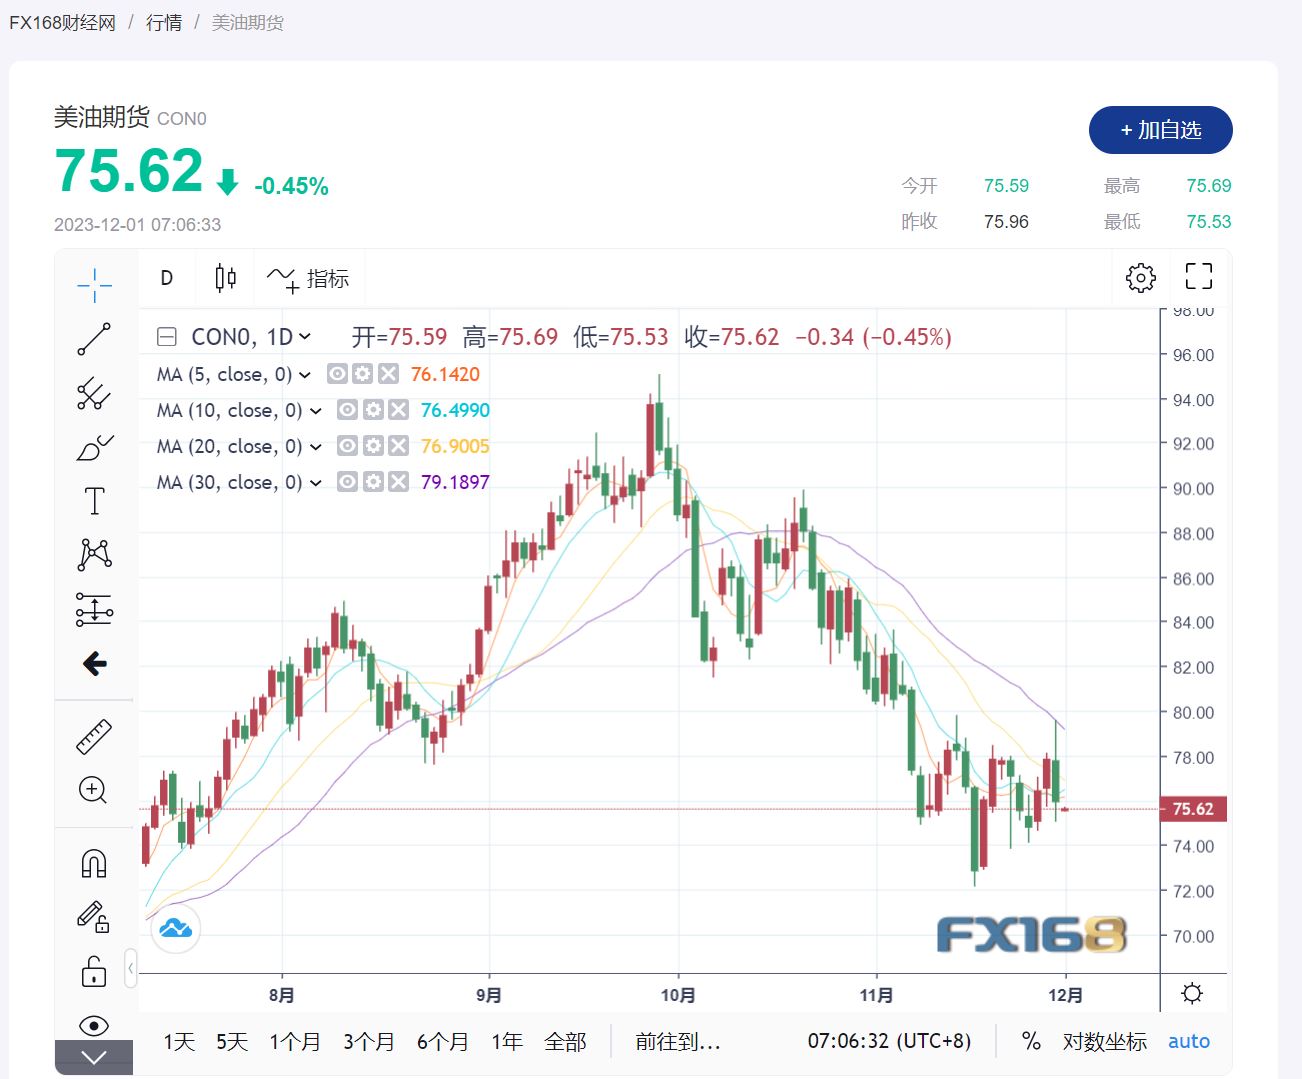
Task: Expand the CON0, 1D symbol dropdown
Action: click(x=305, y=337)
